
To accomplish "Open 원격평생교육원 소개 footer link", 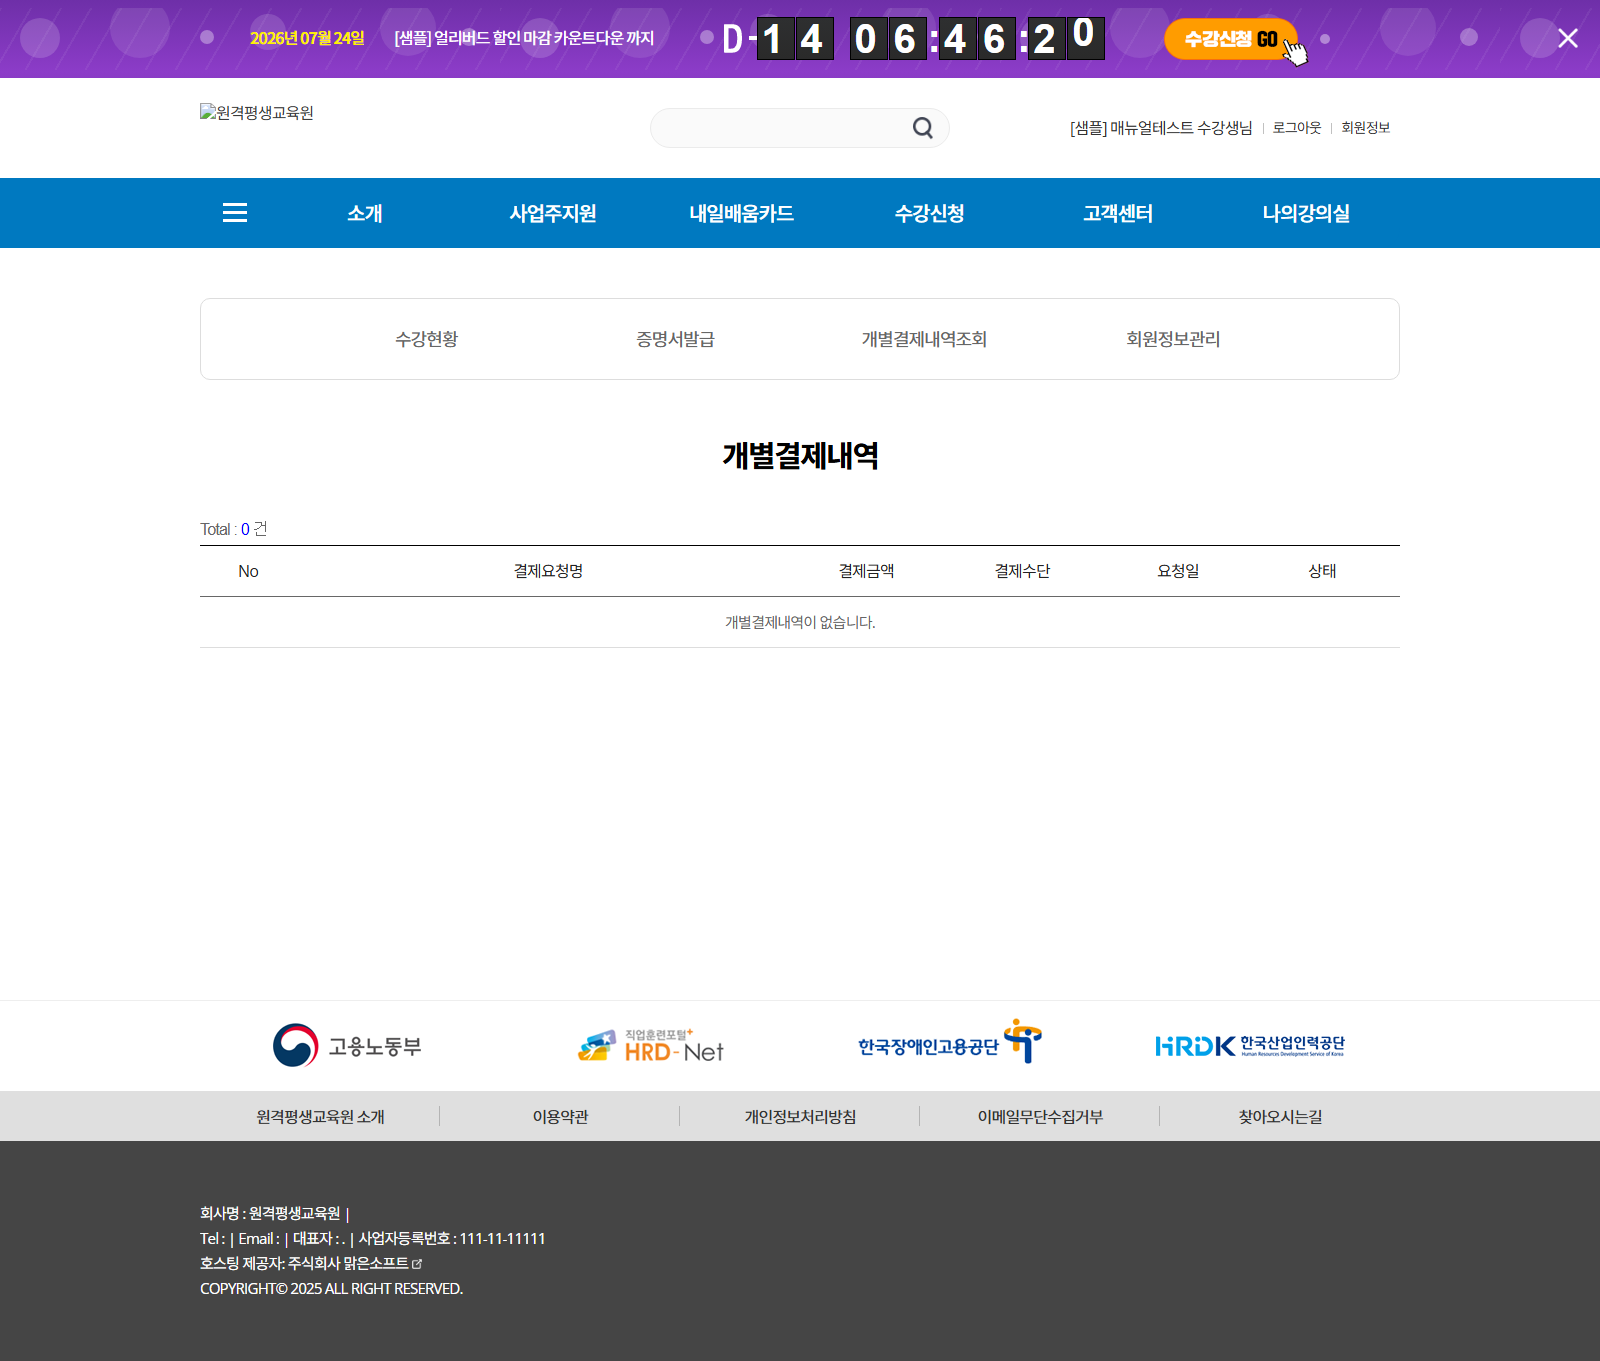I will click(x=320, y=1117).
